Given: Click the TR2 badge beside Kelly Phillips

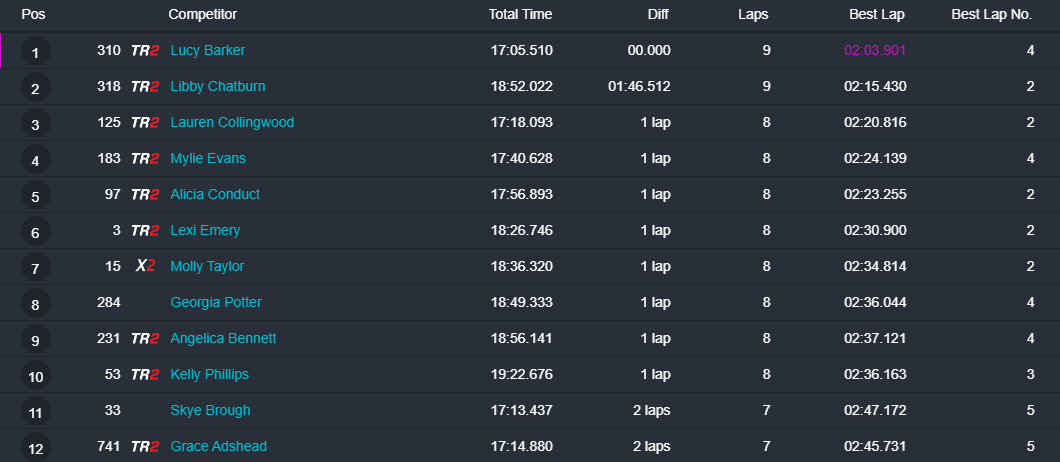Looking at the screenshot, I should point(145,375).
